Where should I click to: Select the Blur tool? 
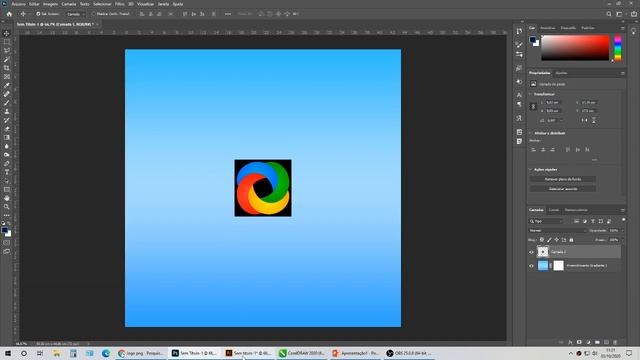click(x=7, y=146)
